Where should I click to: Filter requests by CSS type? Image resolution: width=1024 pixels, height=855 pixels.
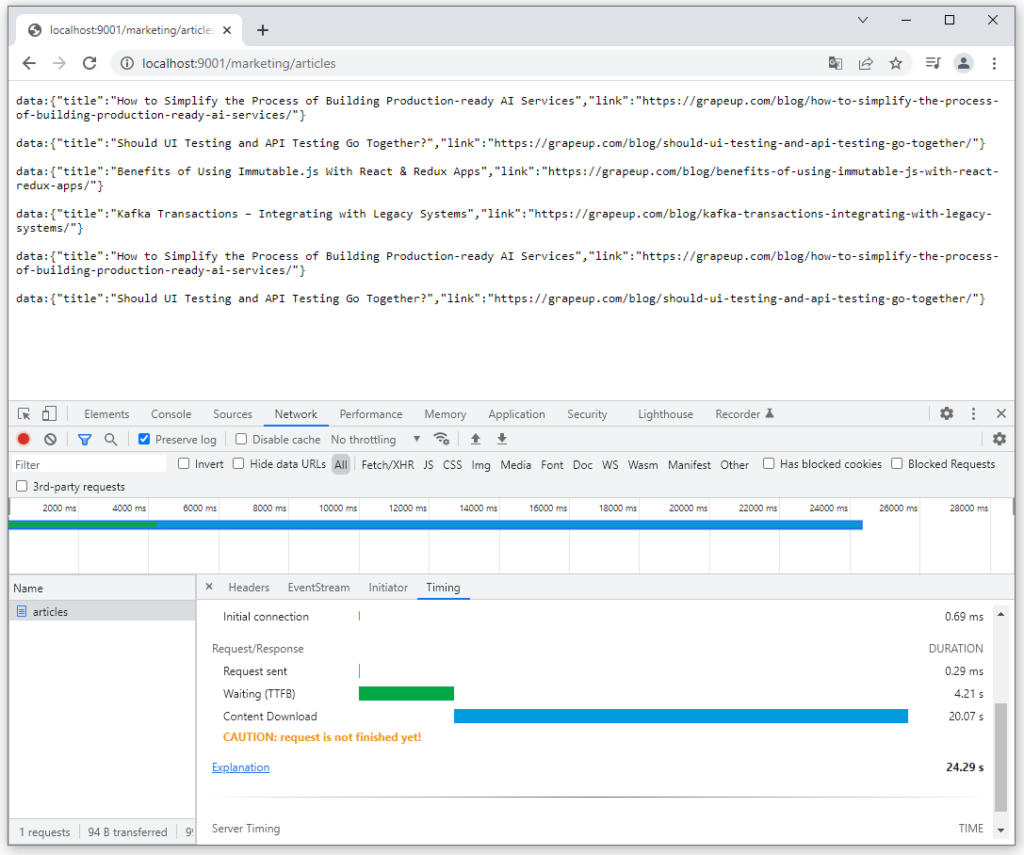pos(453,464)
